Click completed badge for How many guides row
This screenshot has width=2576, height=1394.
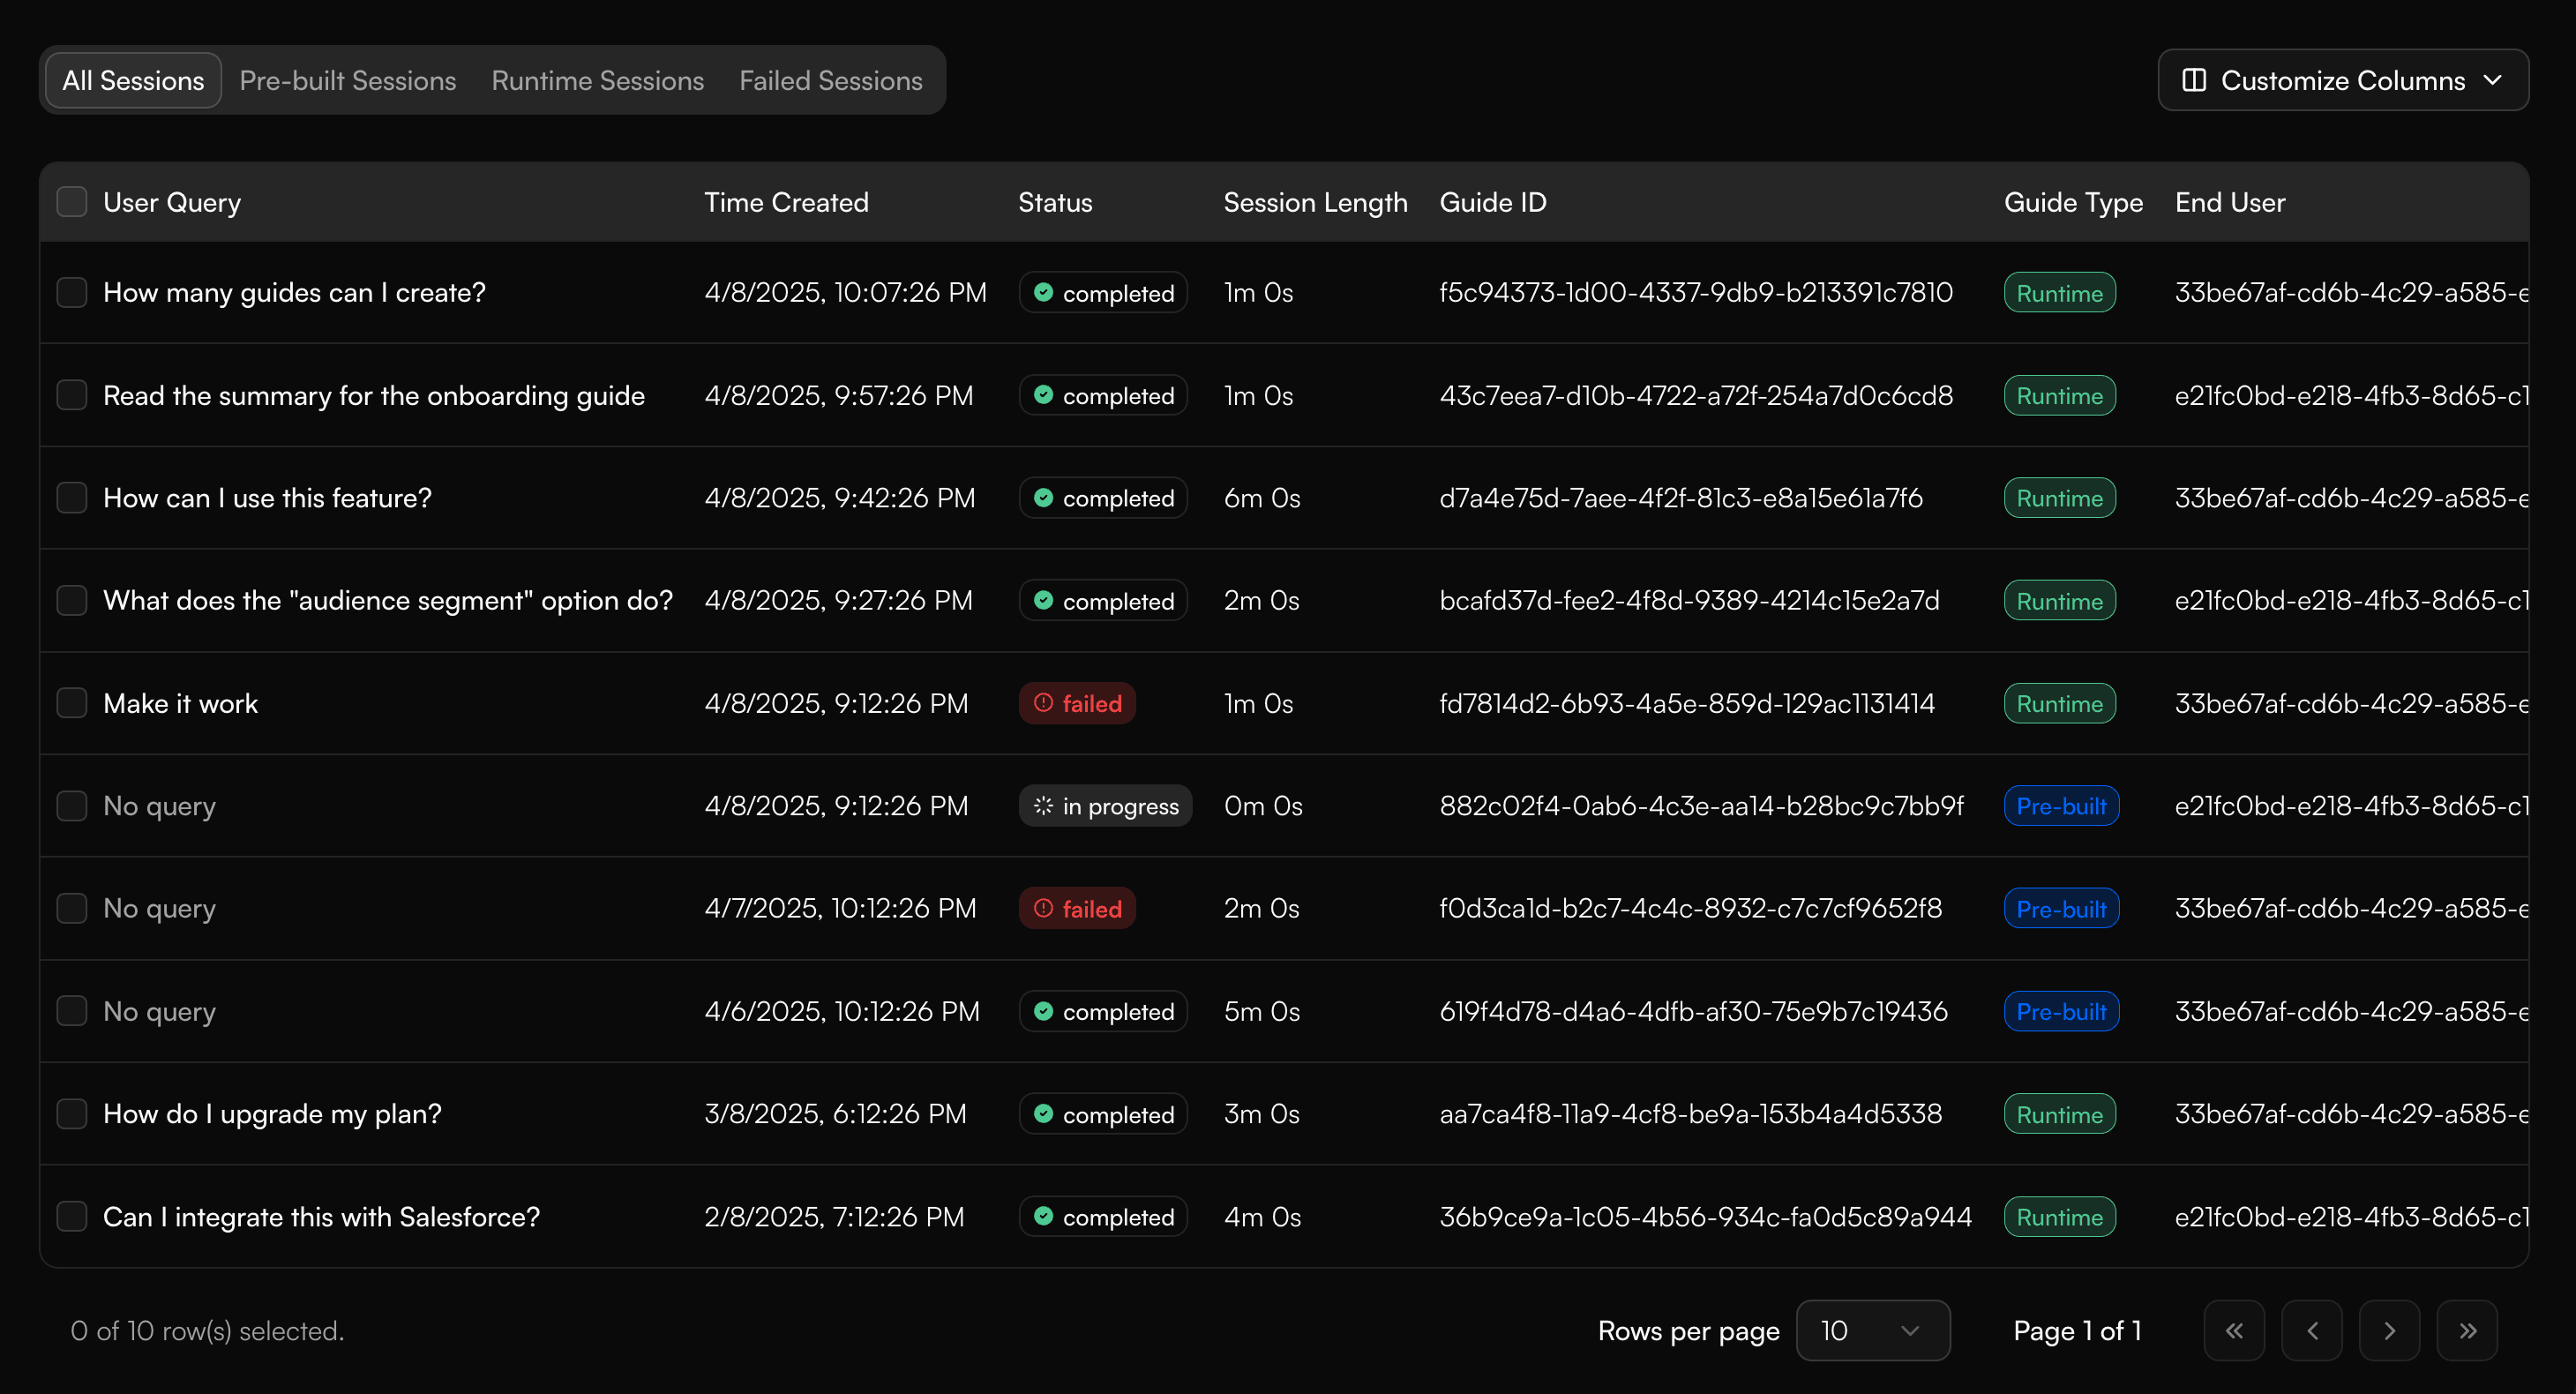coord(1103,293)
